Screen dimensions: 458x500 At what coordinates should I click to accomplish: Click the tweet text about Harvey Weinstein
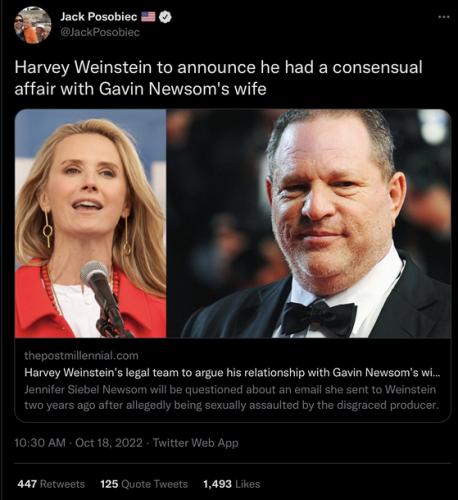pos(218,78)
